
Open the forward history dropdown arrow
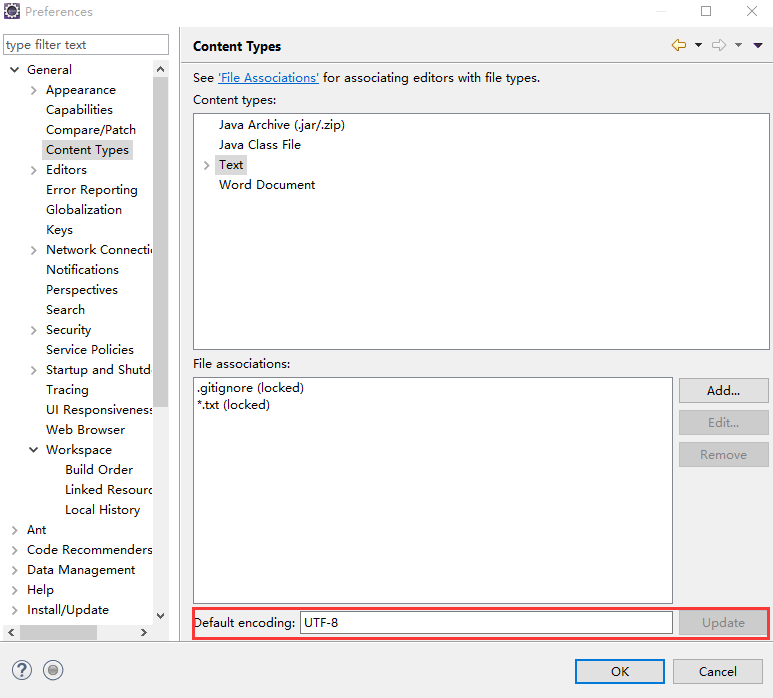738,45
